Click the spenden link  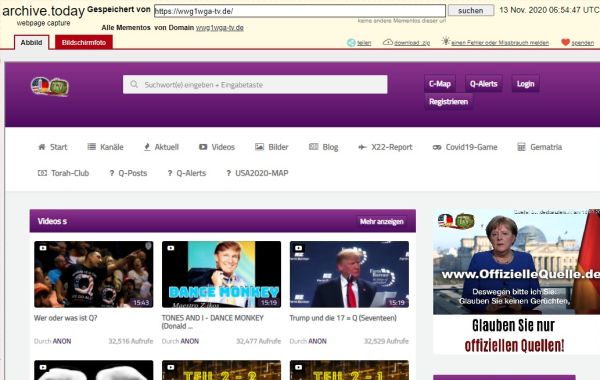click(582, 43)
